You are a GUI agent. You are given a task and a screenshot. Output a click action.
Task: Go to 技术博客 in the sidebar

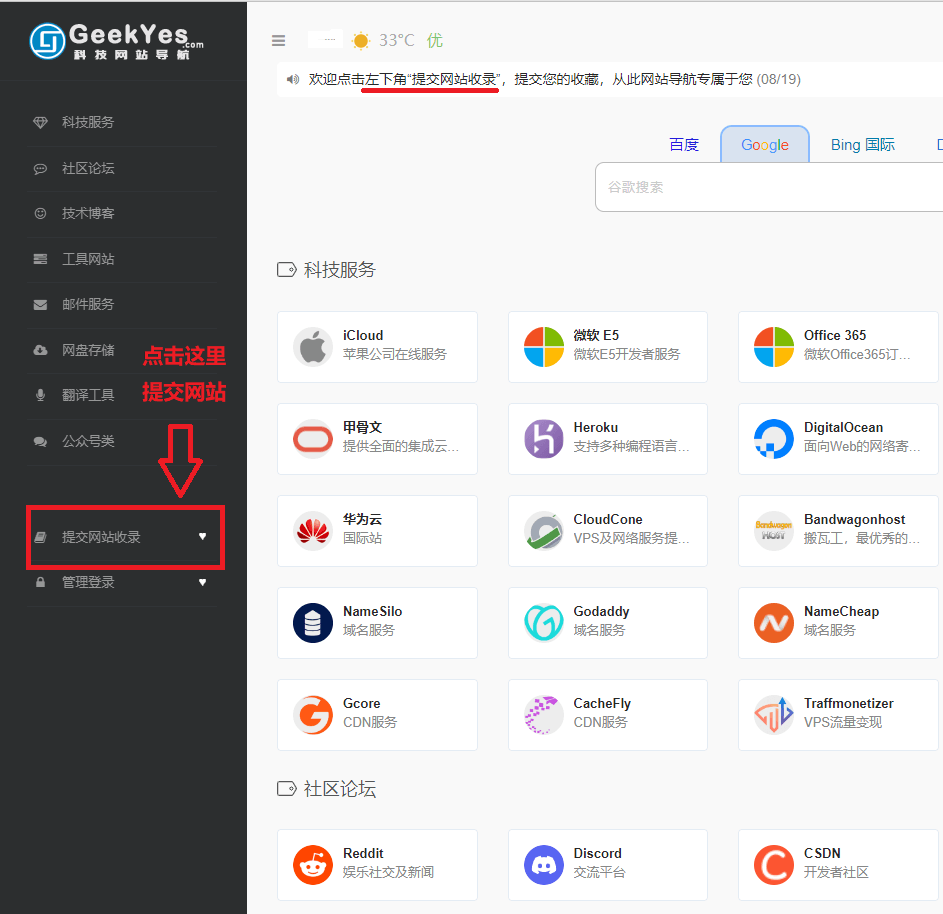(88, 213)
